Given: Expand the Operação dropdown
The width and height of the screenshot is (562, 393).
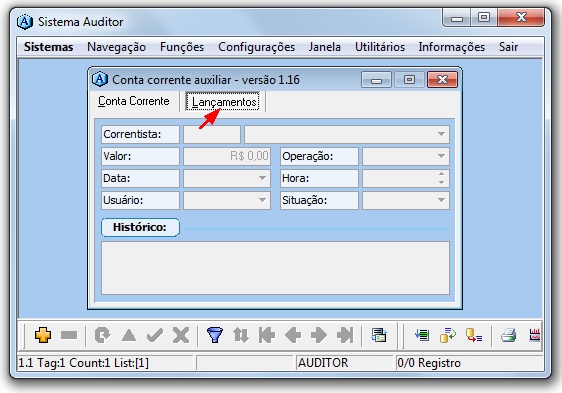Looking at the screenshot, I should (441, 156).
